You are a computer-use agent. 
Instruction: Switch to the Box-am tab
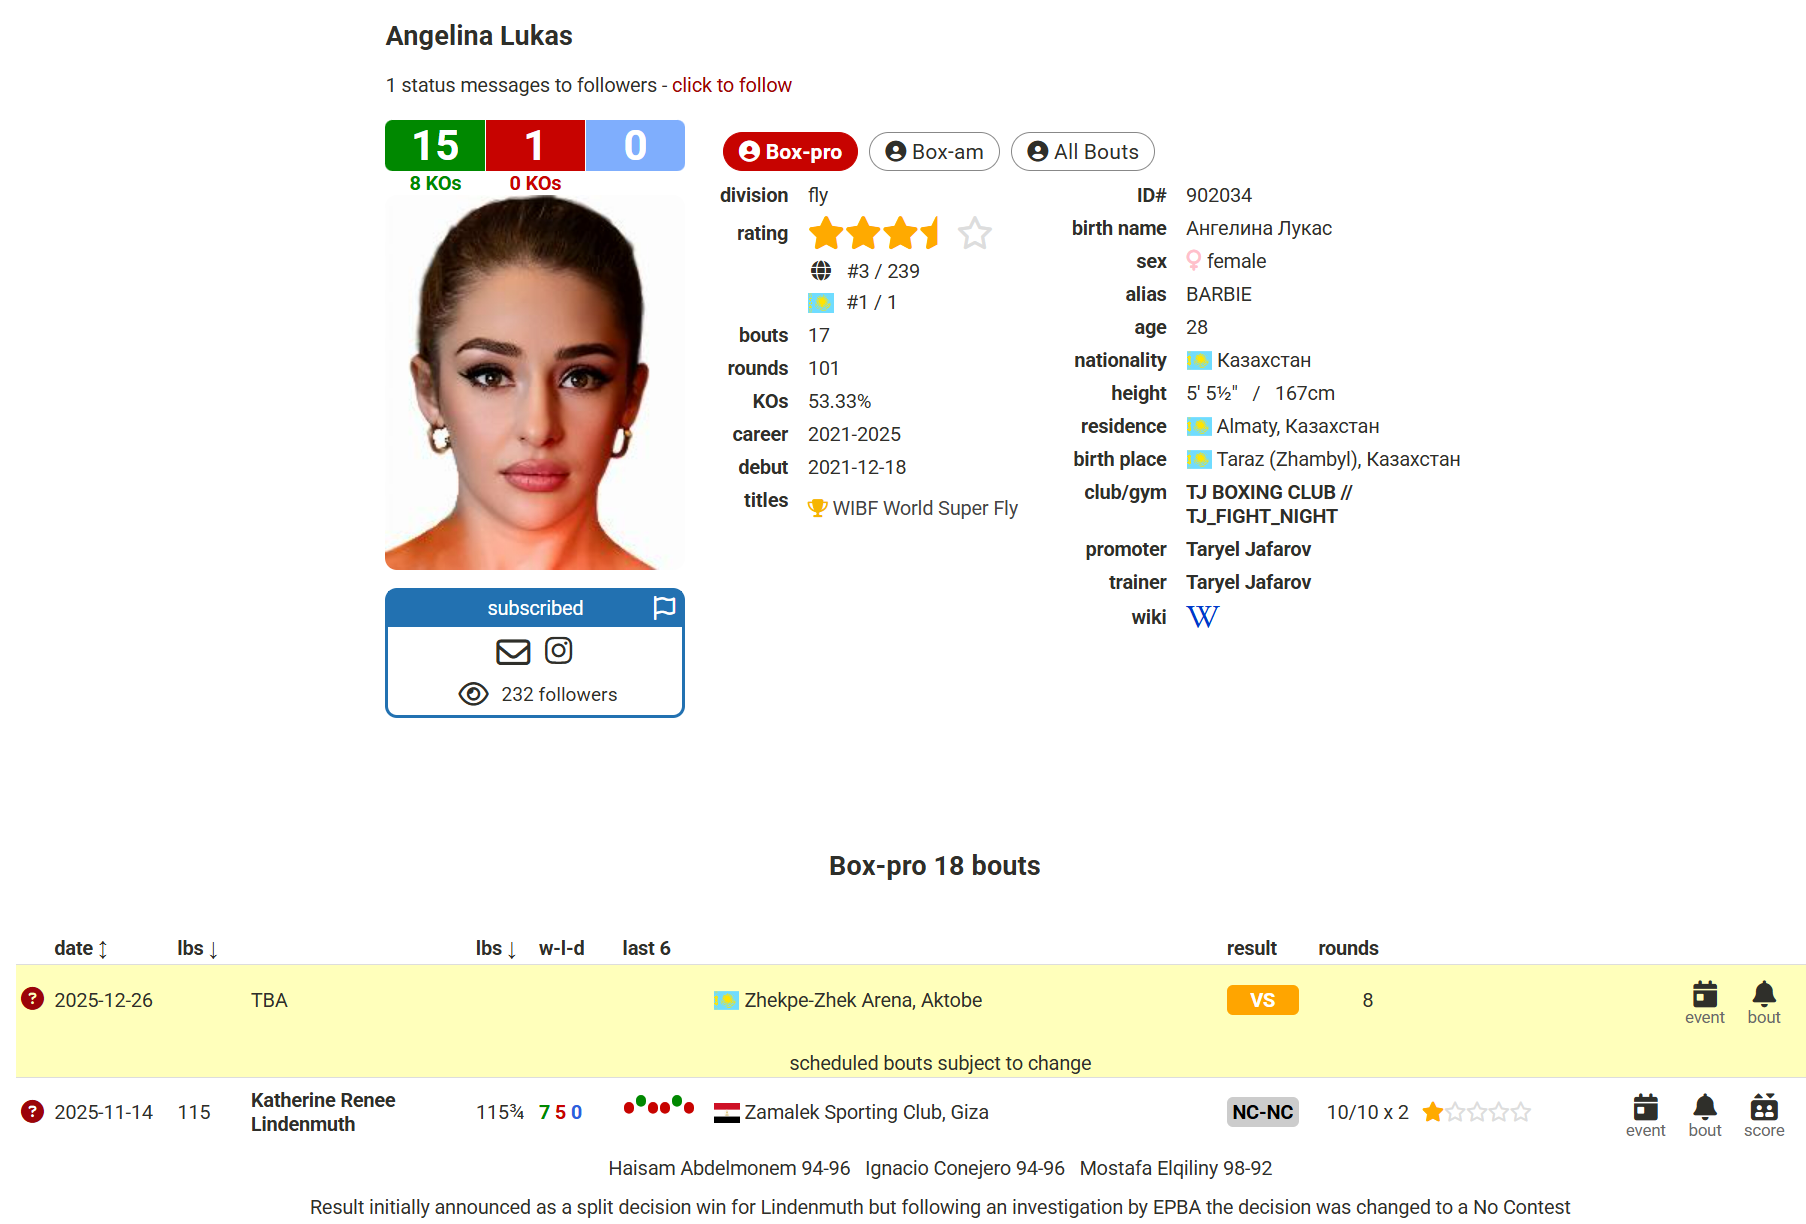pos(934,152)
